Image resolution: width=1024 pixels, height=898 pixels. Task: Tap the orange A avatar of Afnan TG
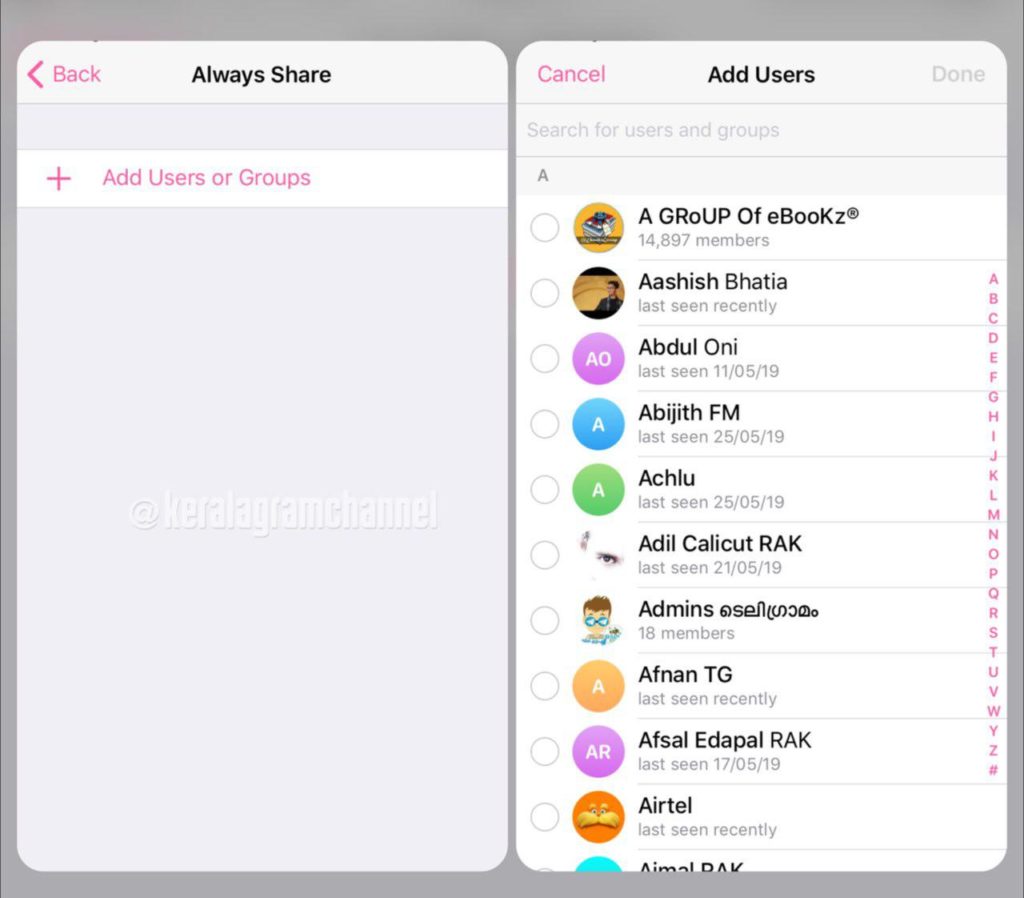[x=598, y=686]
